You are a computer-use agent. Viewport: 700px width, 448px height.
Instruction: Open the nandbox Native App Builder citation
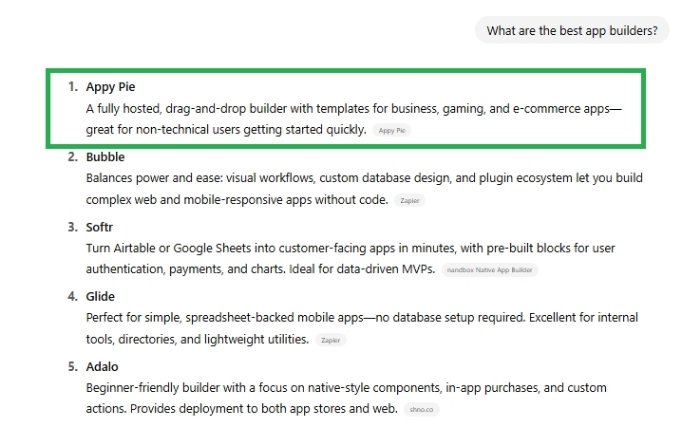(489, 270)
